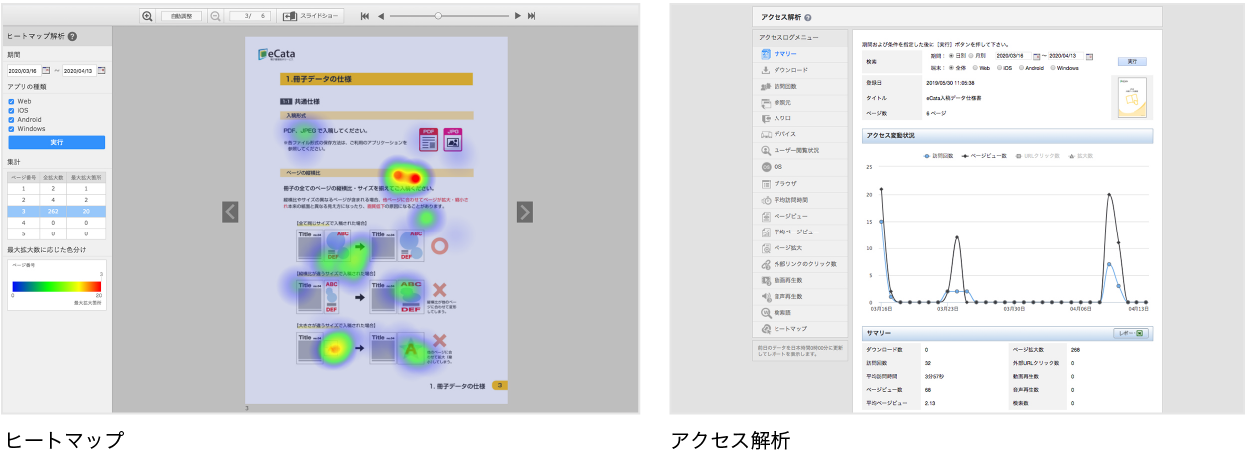Click the zoom out magnifier icon
1248x464 pixels.
(x=215, y=16)
